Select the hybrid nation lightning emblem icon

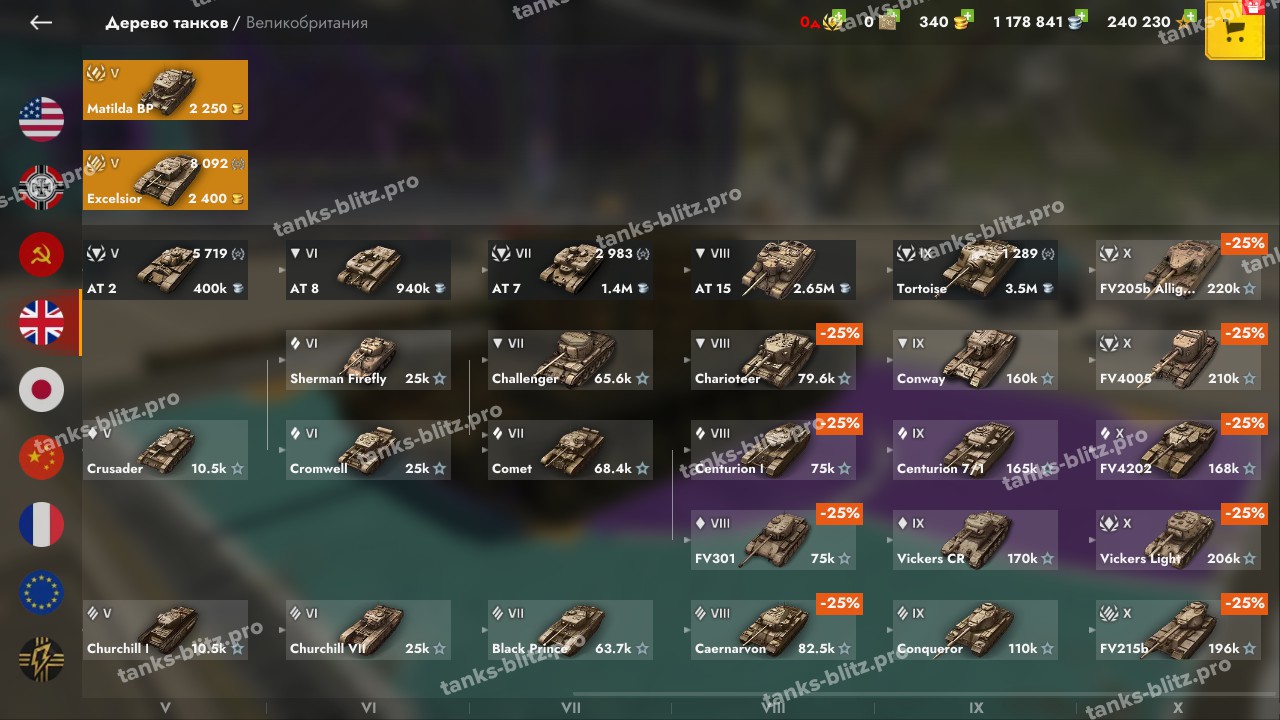pos(41,660)
